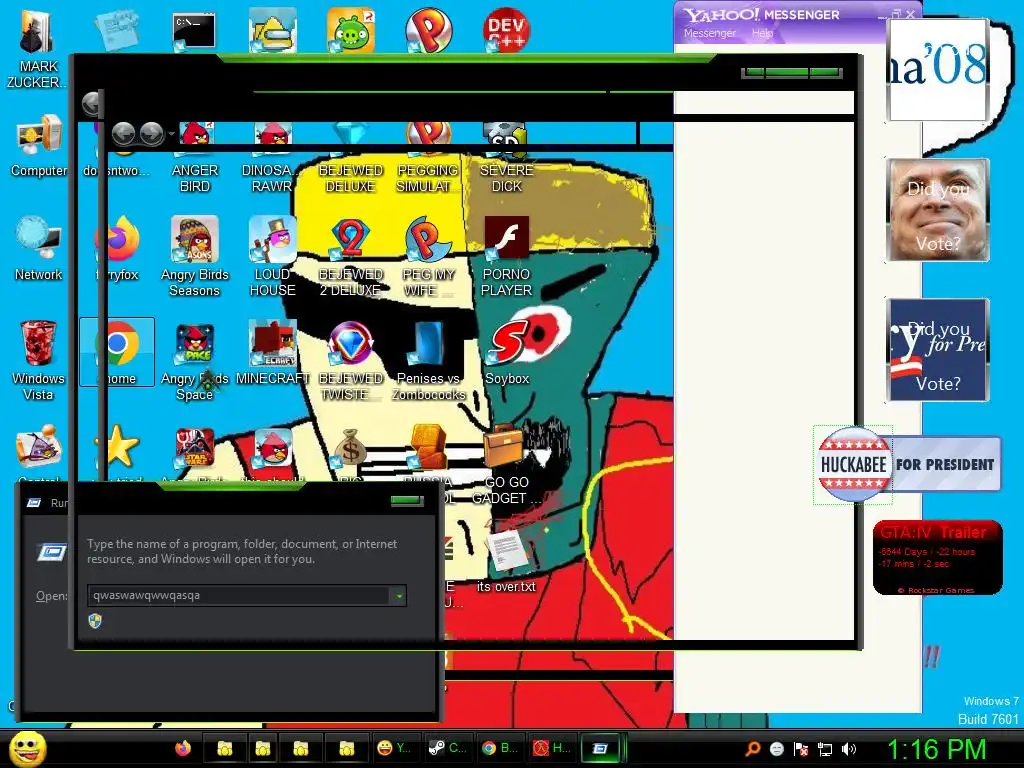Open the GO GO GADGET briefcase icon
This screenshot has width=1024, height=768.
pos(506,464)
